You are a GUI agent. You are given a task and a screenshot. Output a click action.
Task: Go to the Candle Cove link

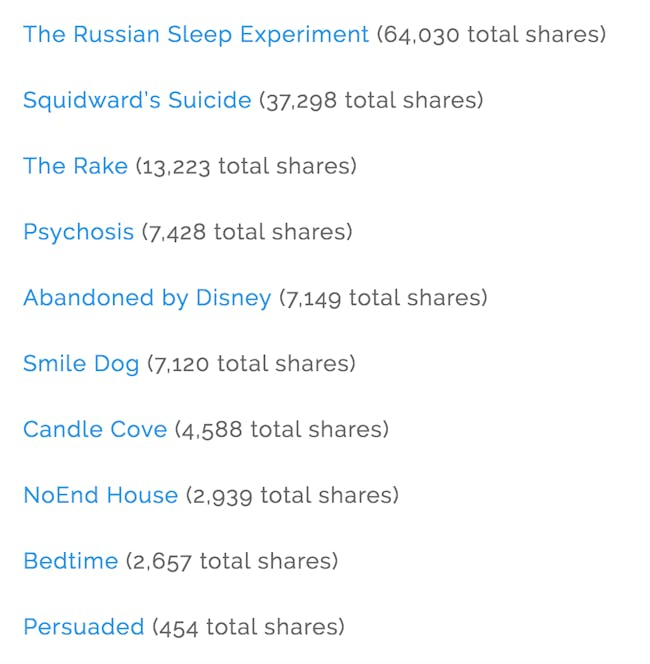coord(95,429)
